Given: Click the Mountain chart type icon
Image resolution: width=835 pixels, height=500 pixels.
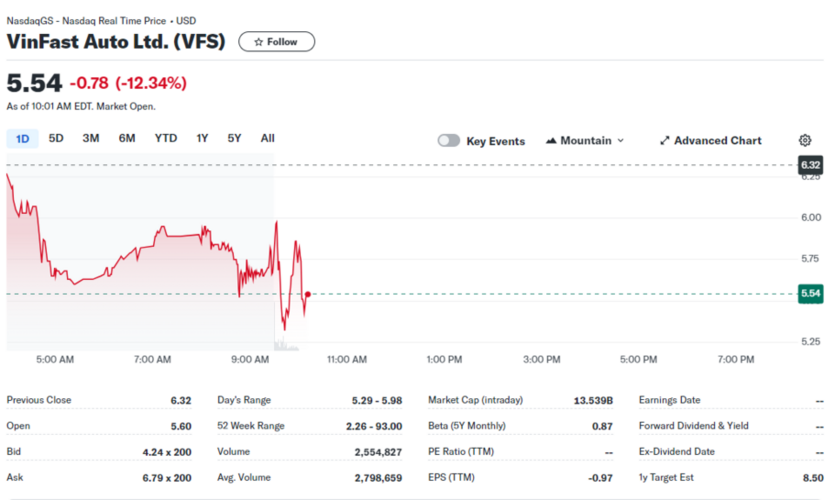Looking at the screenshot, I should pos(551,141).
